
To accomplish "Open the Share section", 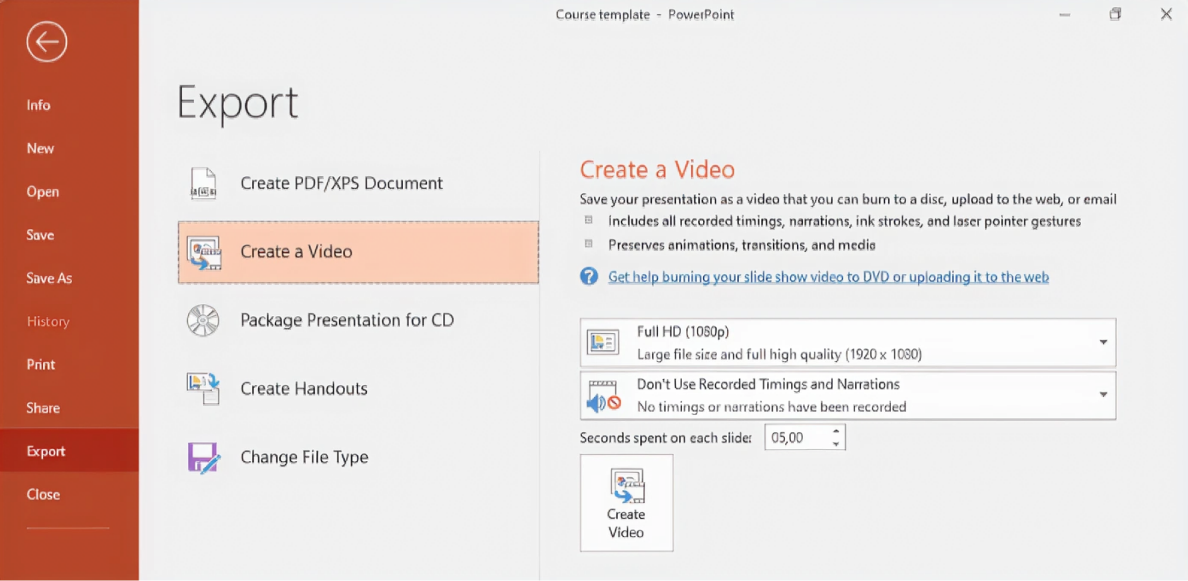I will click(42, 407).
